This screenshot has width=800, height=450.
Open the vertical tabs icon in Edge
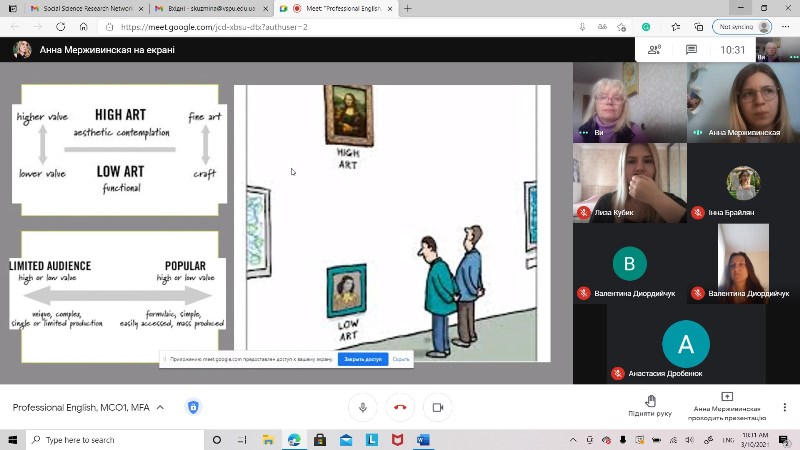click(13, 9)
